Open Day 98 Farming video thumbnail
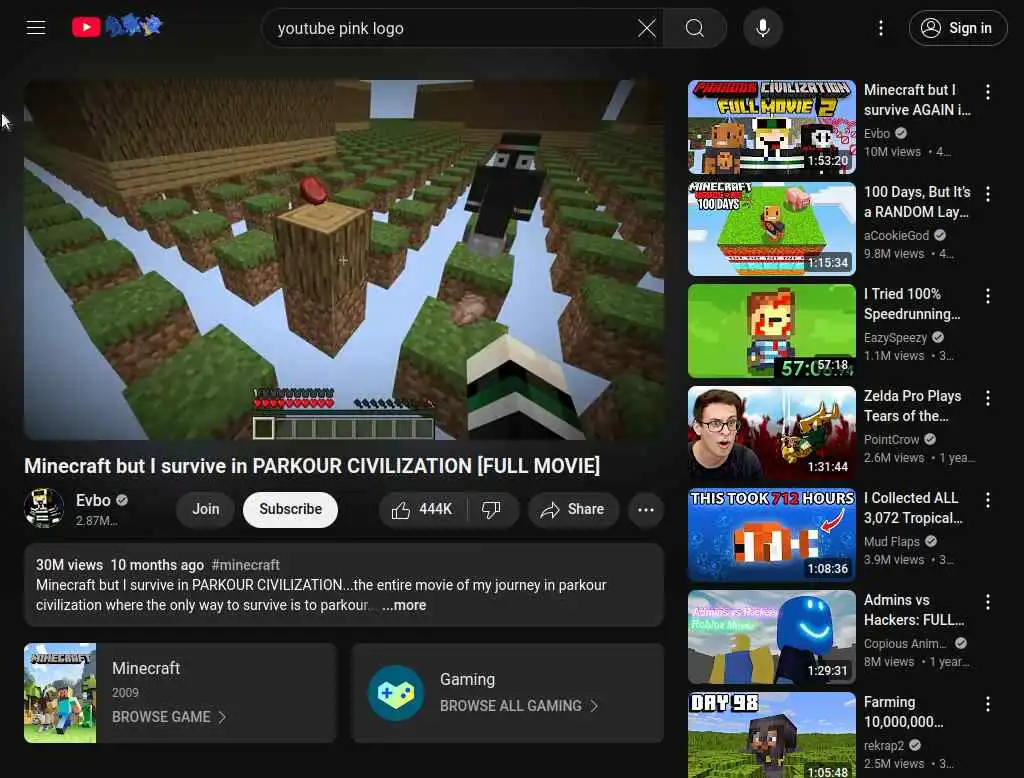Screen dimensions: 1024x778 coord(771,735)
